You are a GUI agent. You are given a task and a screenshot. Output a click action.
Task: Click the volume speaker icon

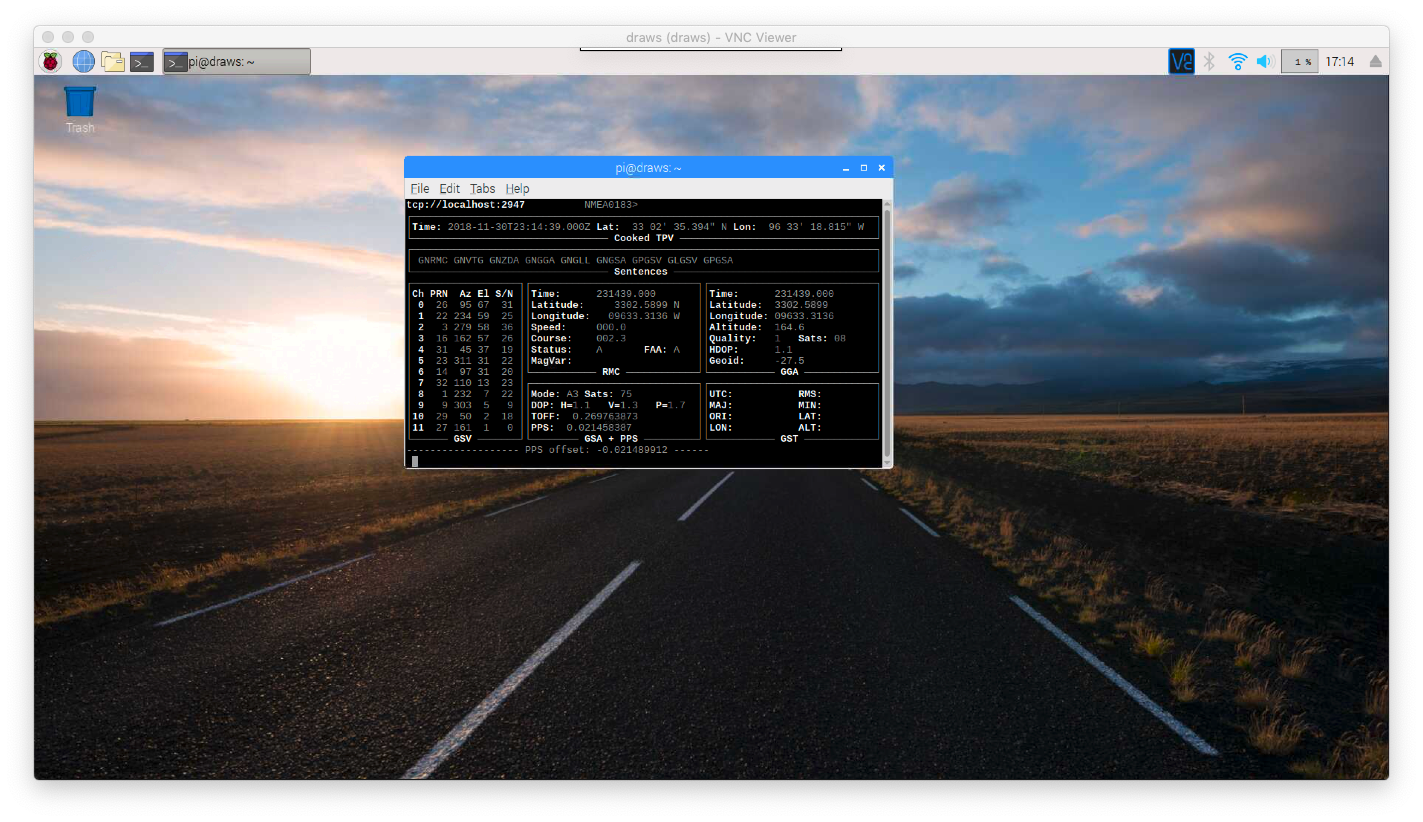tap(1265, 62)
